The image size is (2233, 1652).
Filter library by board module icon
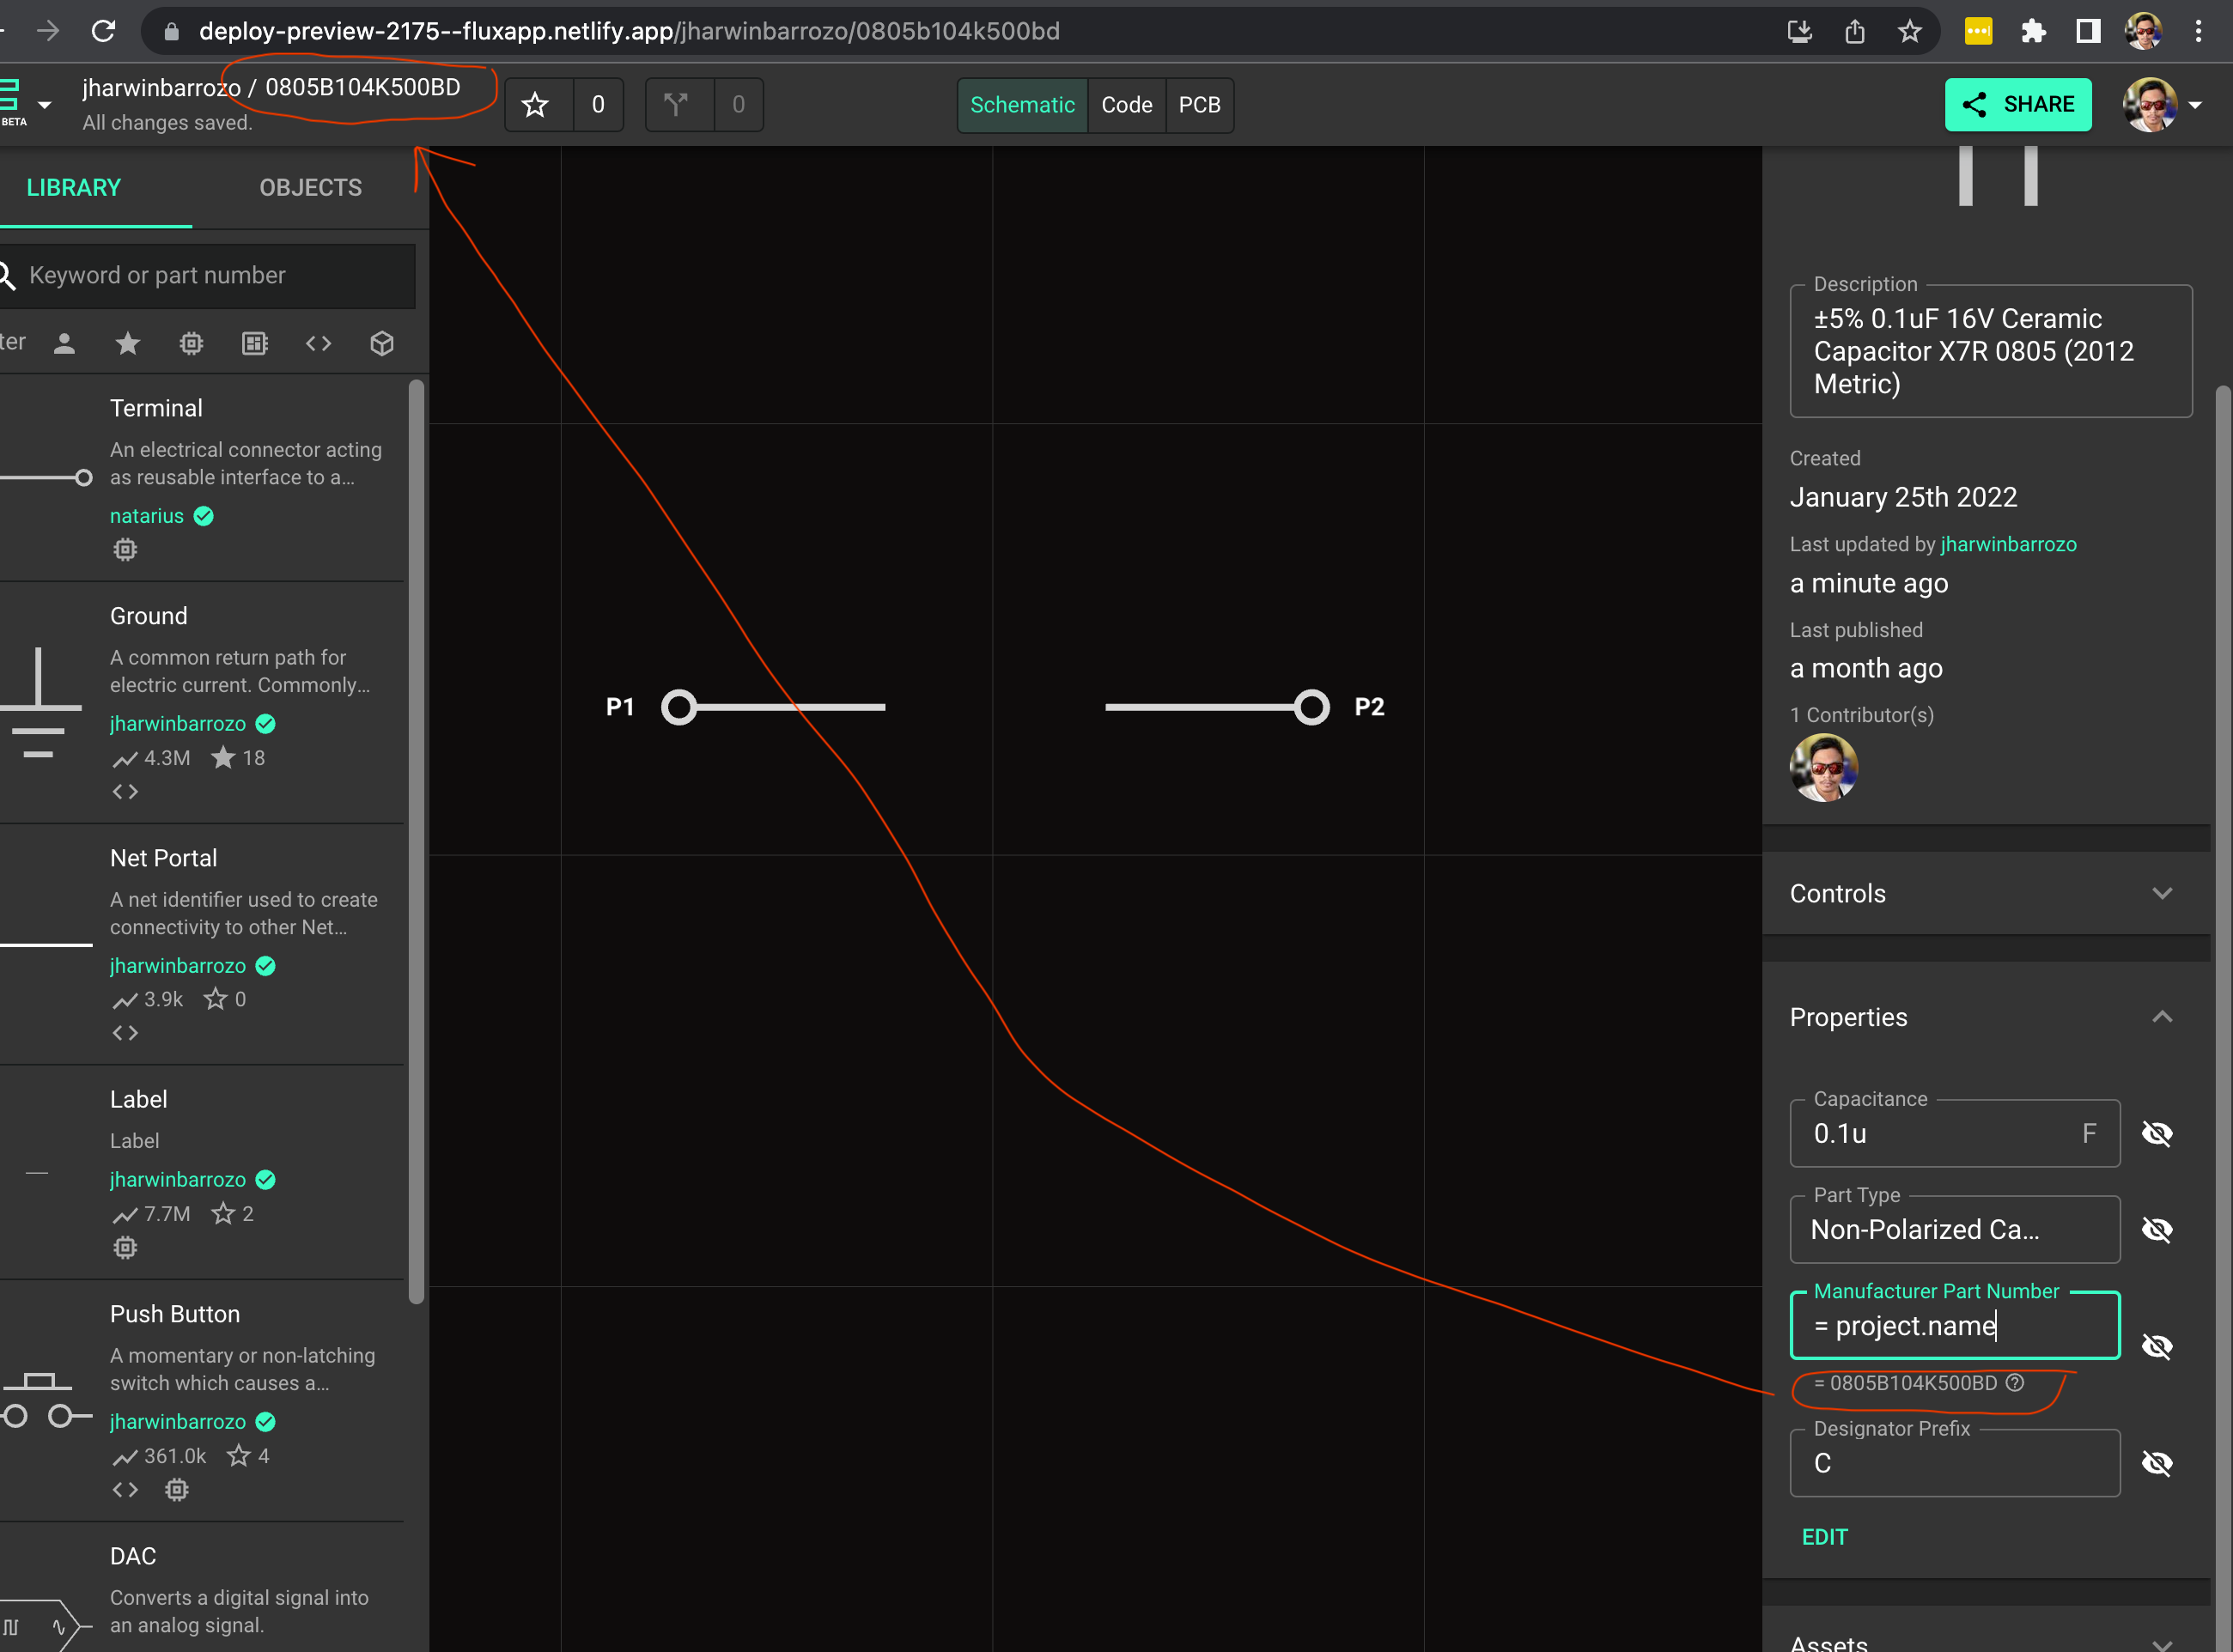tap(255, 343)
